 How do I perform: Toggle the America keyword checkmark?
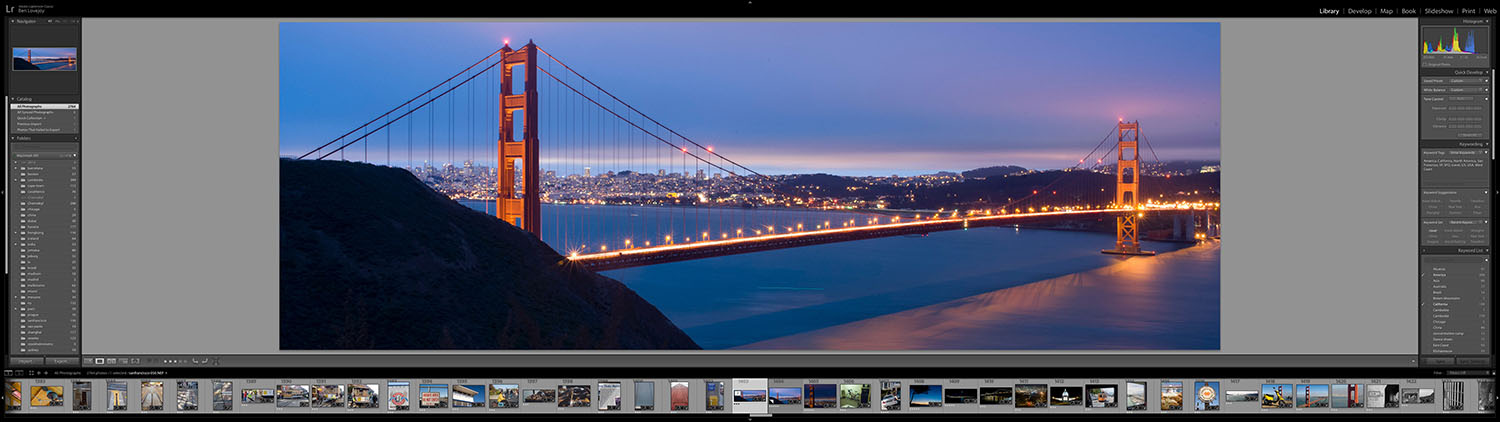click(1424, 274)
